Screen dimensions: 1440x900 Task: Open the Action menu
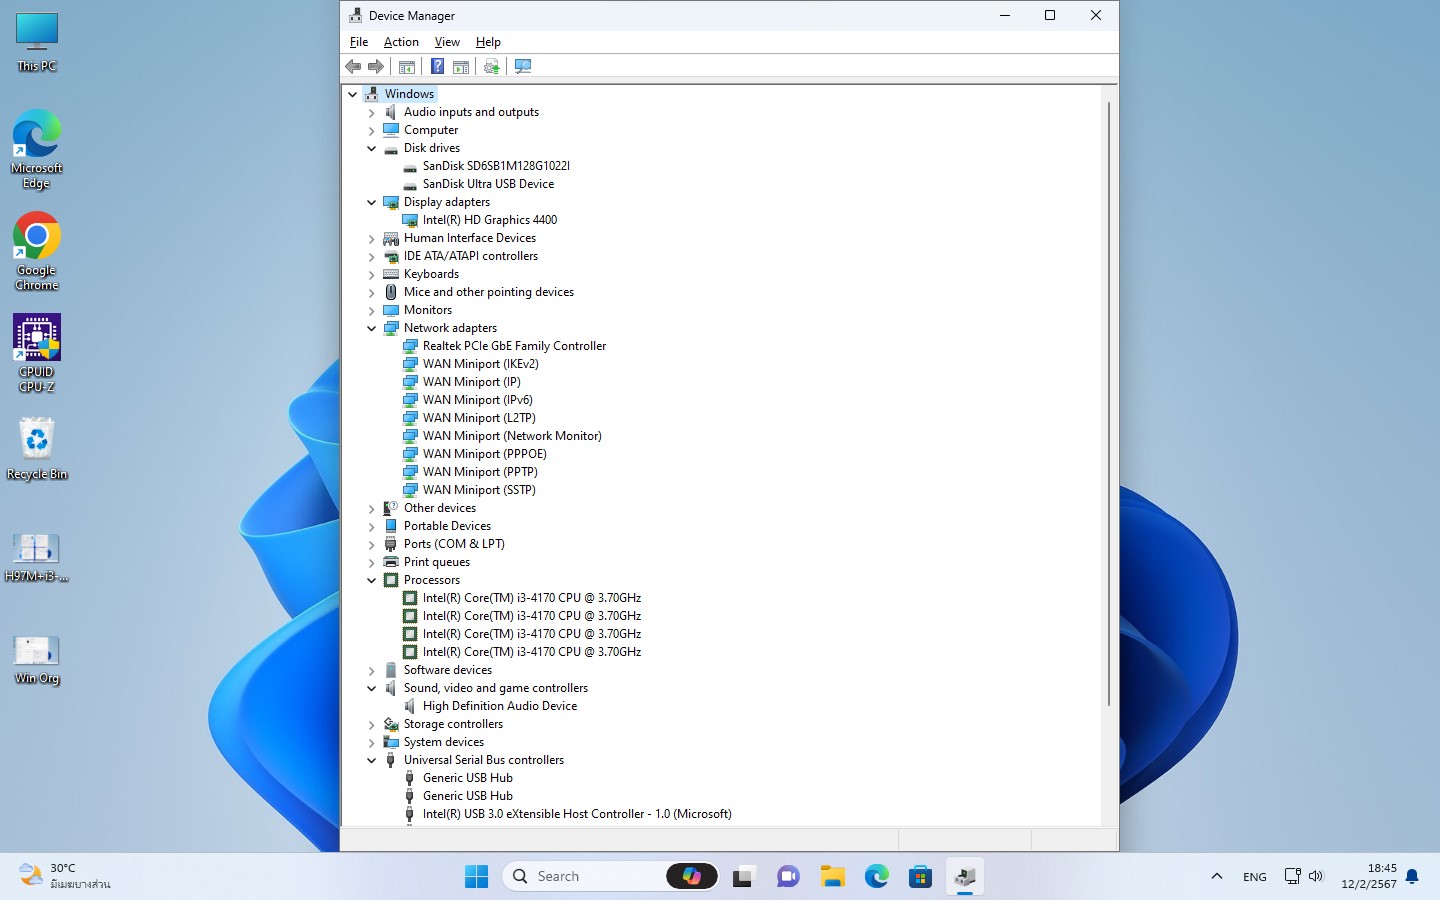(x=401, y=42)
